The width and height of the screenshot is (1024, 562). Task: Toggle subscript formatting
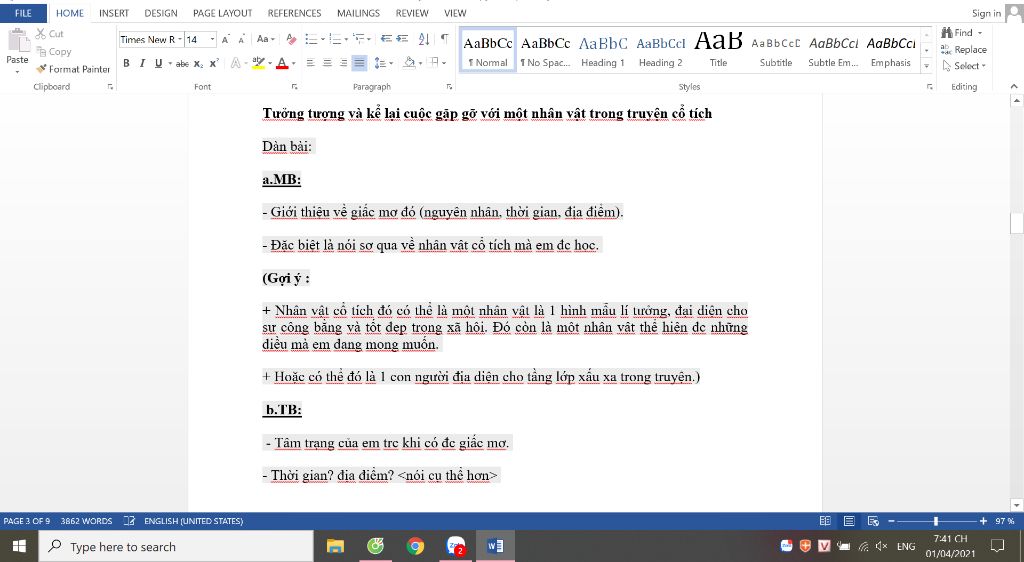coord(198,63)
